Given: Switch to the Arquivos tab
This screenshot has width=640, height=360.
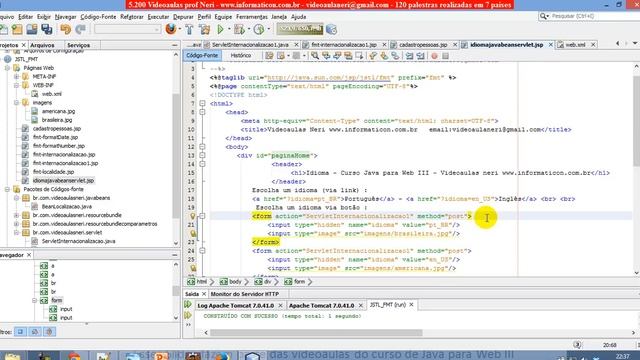Looking at the screenshot, I should [42, 45].
